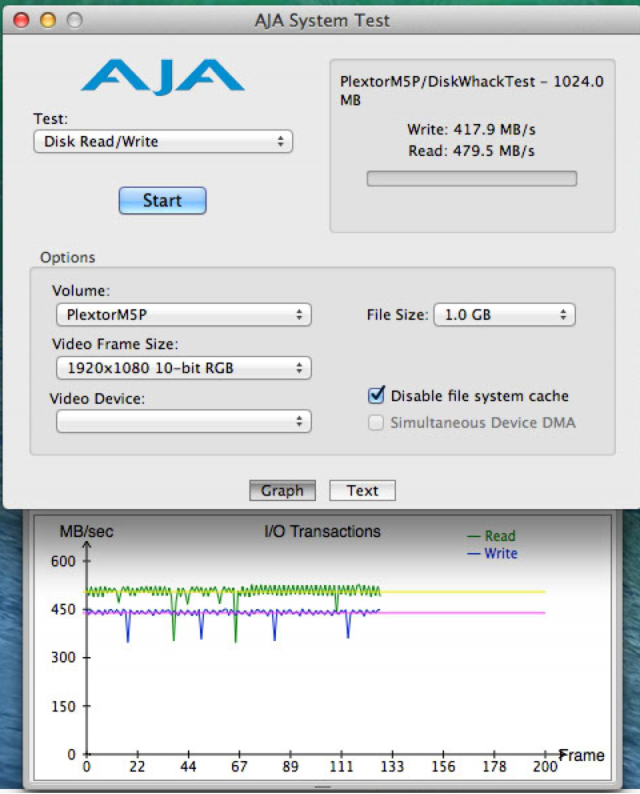This screenshot has height=794, width=640.
Task: Click the Start button
Action: [x=162, y=201]
